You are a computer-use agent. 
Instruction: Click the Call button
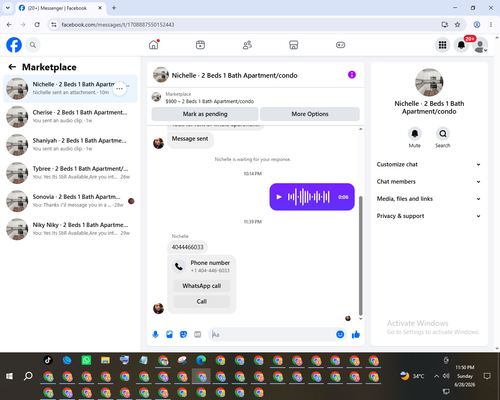[202, 301]
